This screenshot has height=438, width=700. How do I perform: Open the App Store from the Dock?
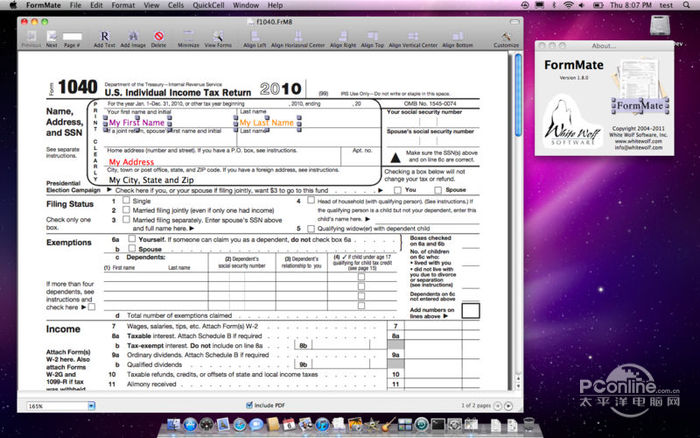tap(190, 424)
